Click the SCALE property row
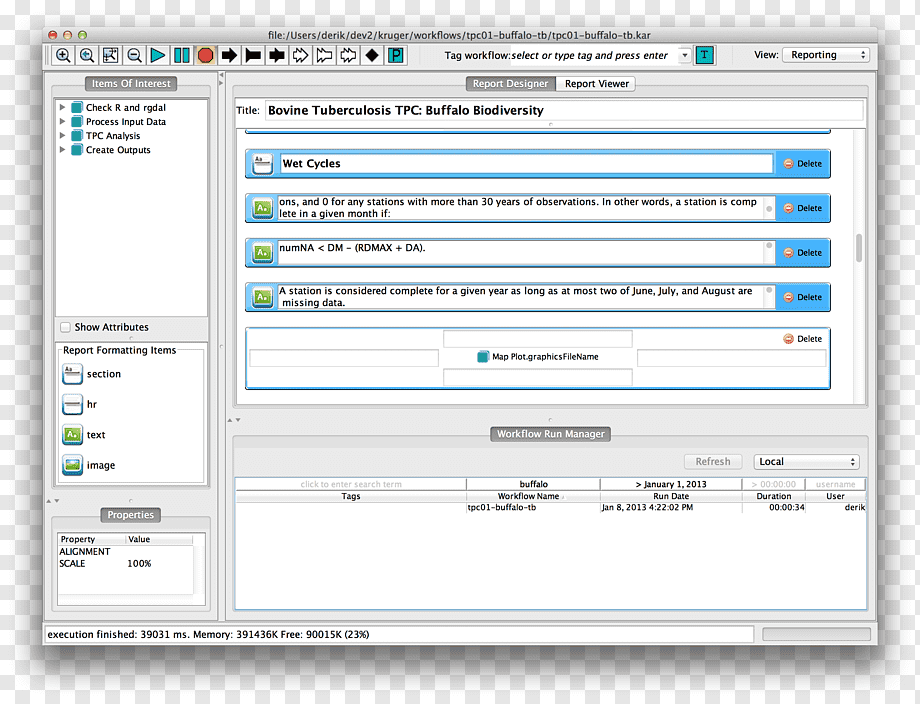 [126, 564]
